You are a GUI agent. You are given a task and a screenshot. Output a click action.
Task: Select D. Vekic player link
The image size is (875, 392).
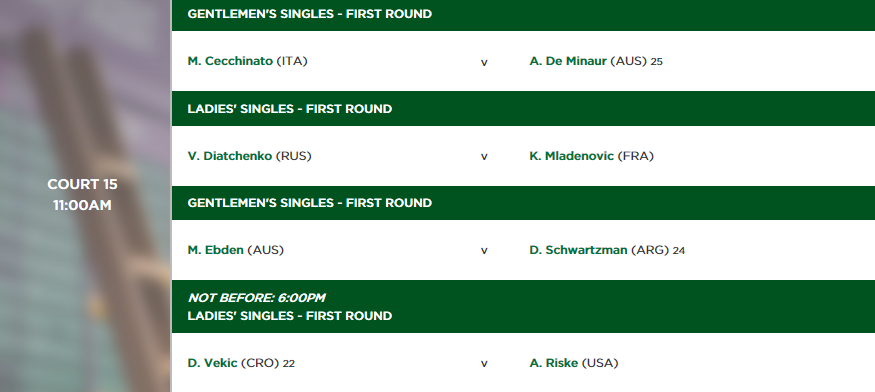point(213,363)
